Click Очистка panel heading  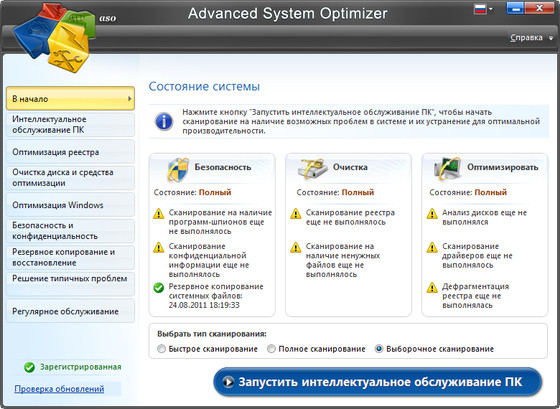pyautogui.click(x=350, y=167)
